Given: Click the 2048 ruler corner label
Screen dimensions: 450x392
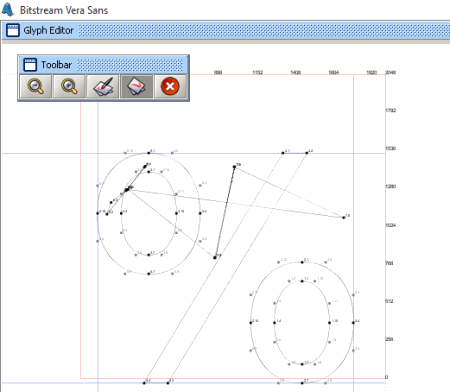Looking at the screenshot, I should coord(391,72).
